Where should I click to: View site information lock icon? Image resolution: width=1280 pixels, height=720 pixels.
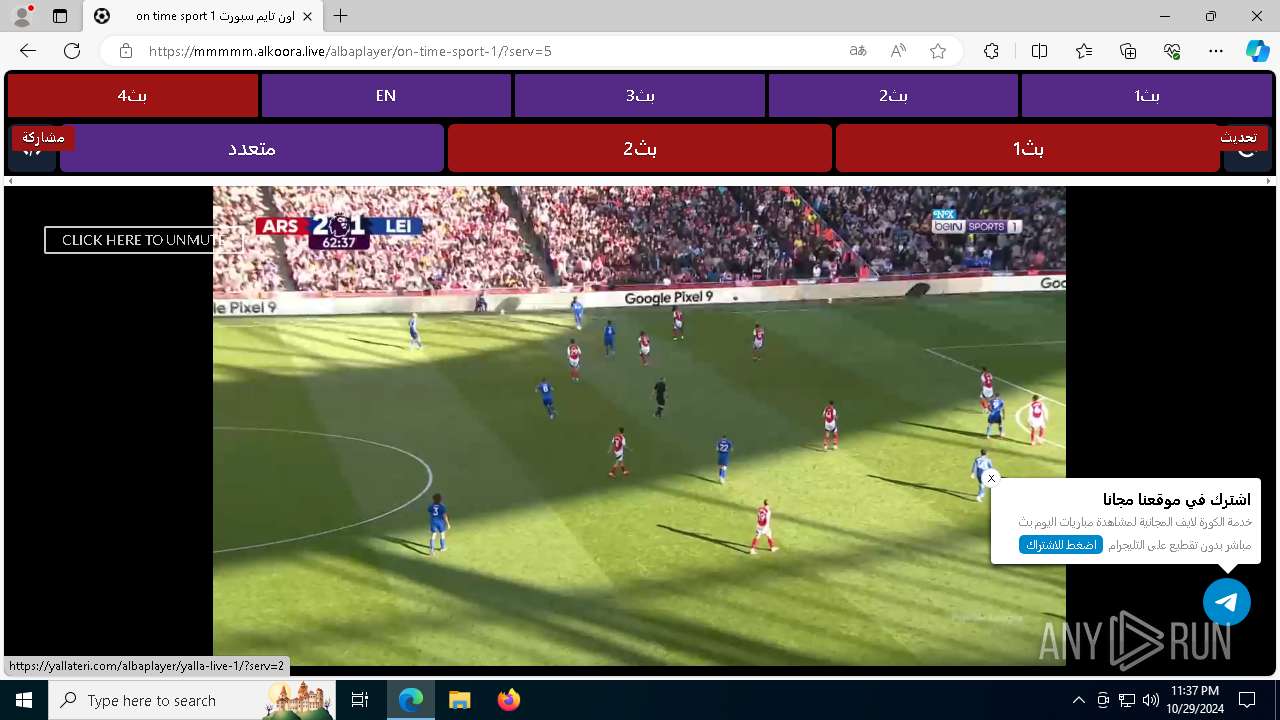pos(125,51)
